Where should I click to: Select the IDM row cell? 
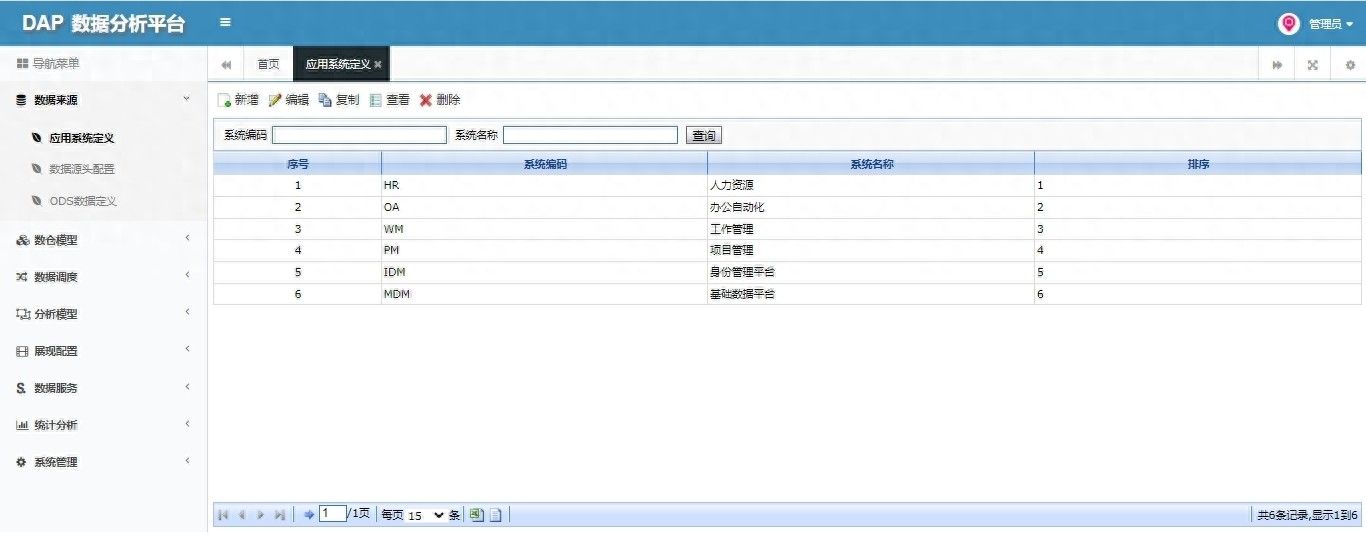click(x=545, y=272)
